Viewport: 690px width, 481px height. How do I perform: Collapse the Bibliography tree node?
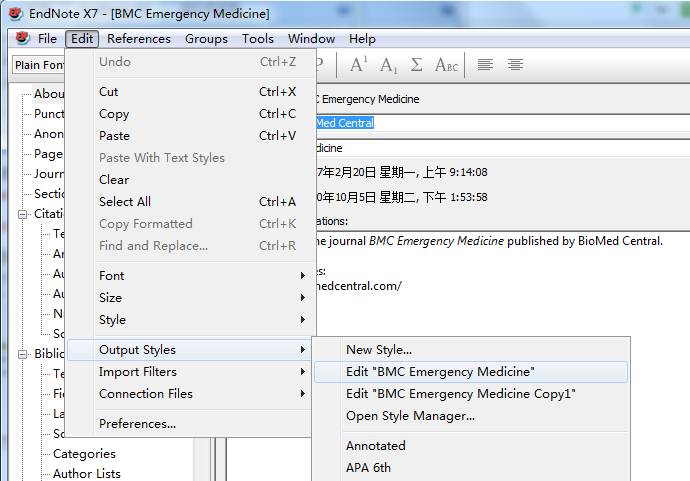click(x=22, y=354)
